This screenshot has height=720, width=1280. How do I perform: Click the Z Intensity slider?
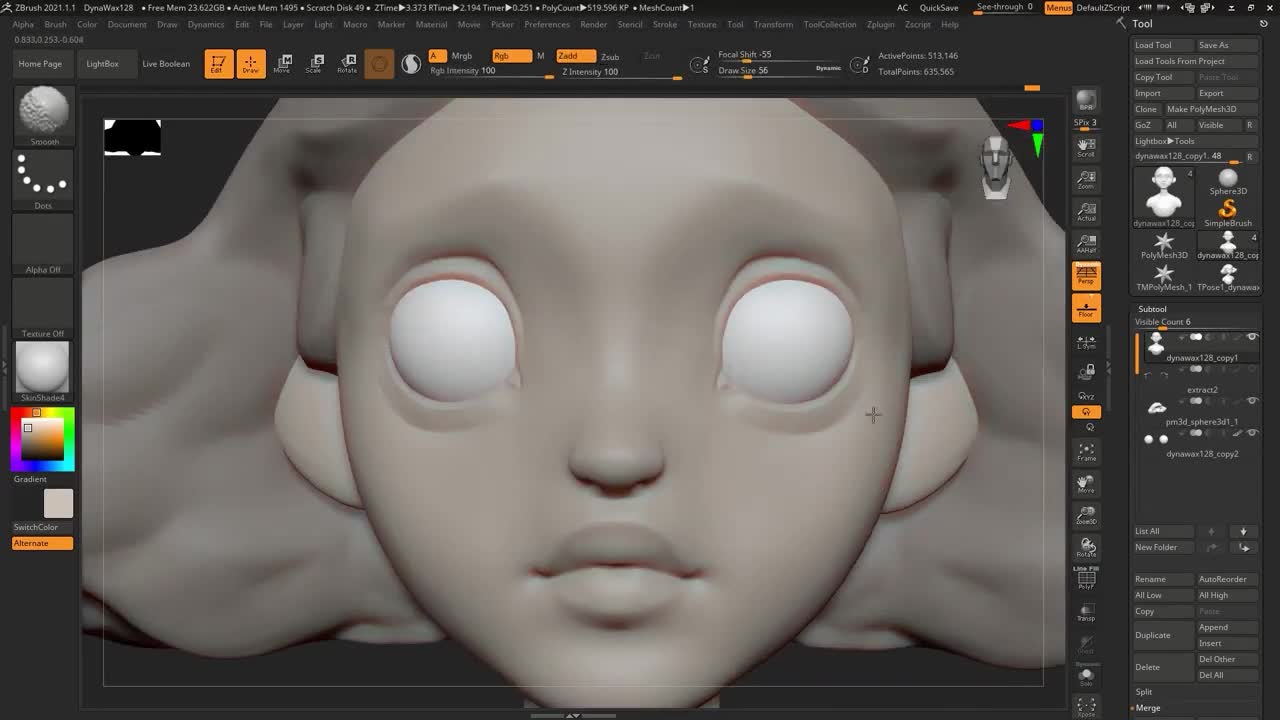coord(620,72)
